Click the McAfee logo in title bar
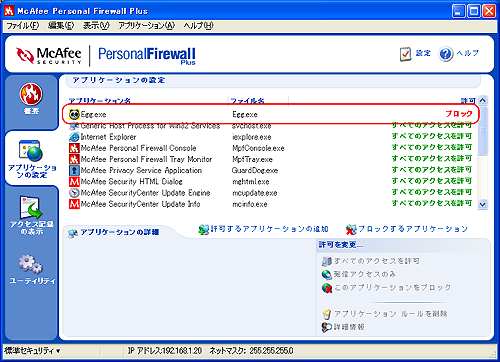 coord(9,11)
